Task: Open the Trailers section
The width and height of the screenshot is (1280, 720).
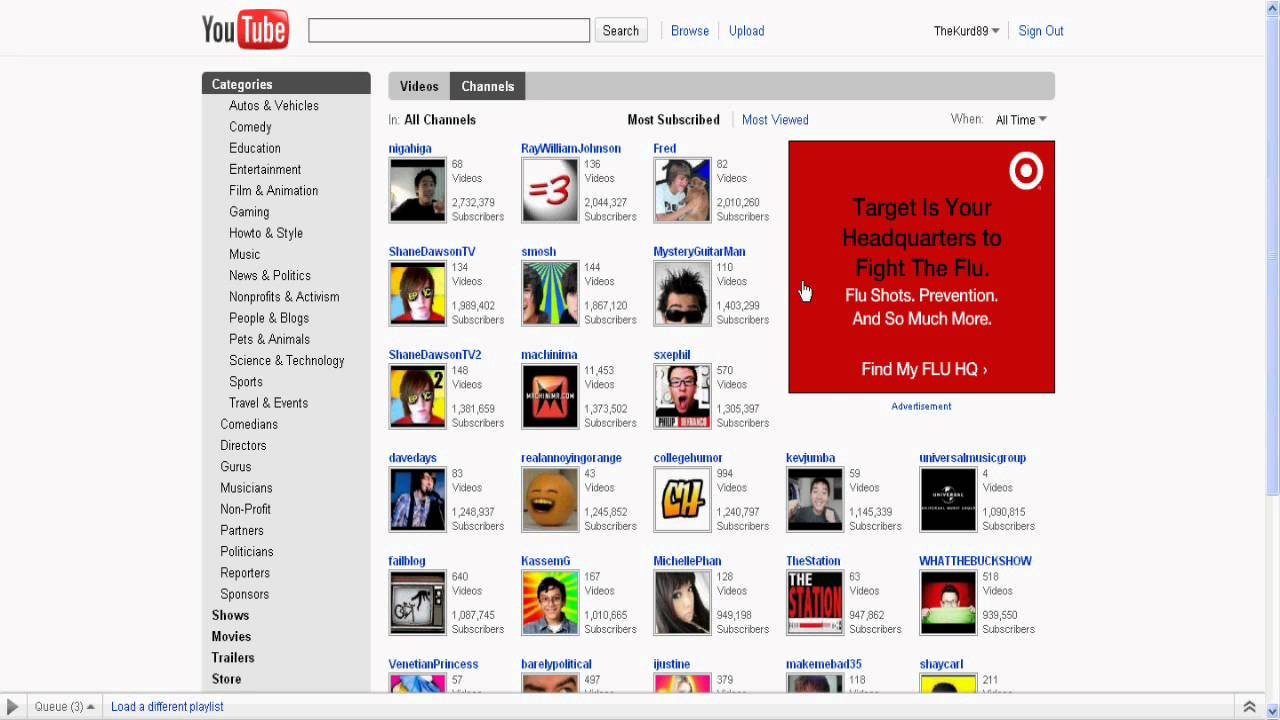Action: 233,658
